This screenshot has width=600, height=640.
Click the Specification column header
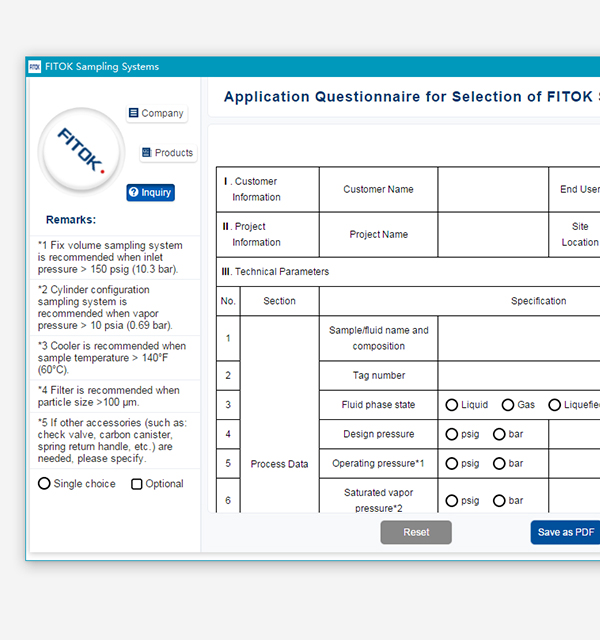538,301
